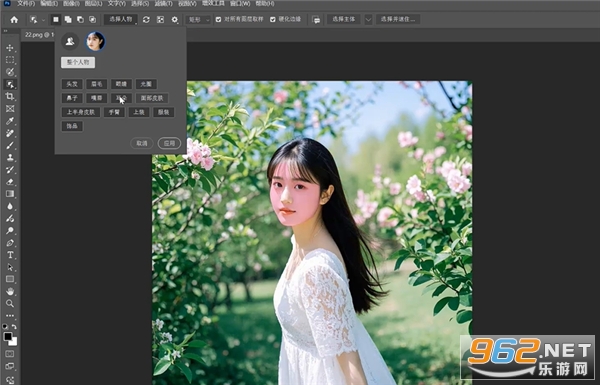Click the selection feedback icon

(x=316, y=20)
